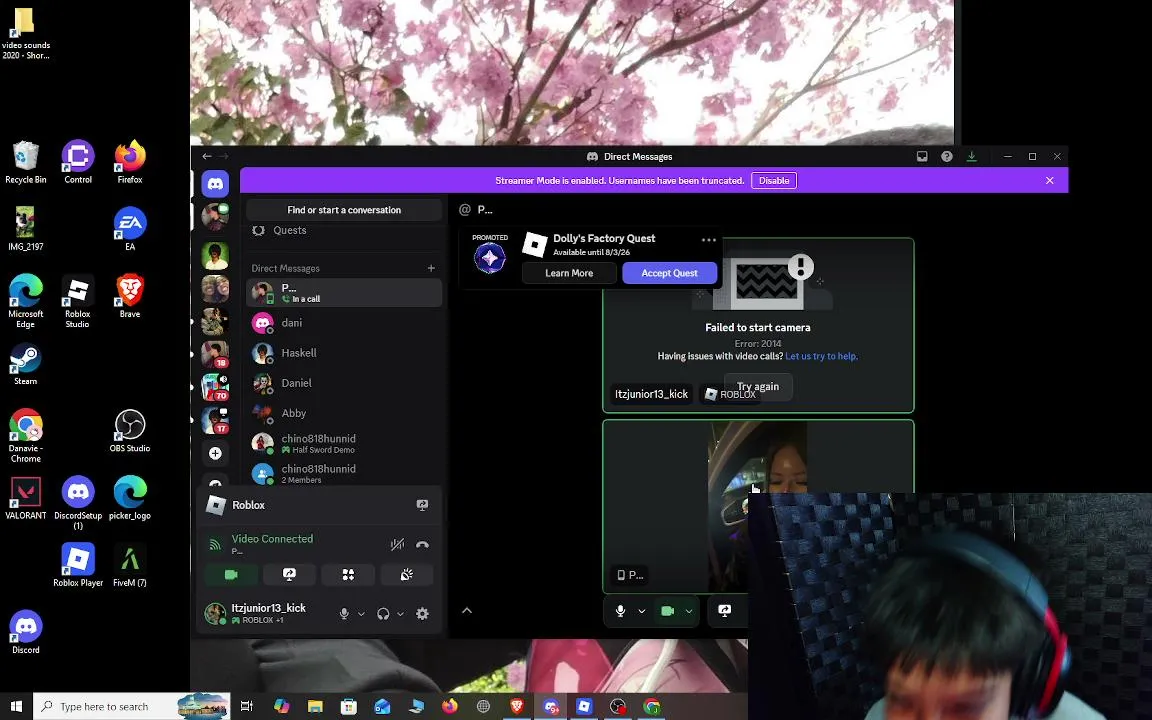Open camera options chevron in call bar
Viewport: 1152px width, 720px height.
point(688,611)
